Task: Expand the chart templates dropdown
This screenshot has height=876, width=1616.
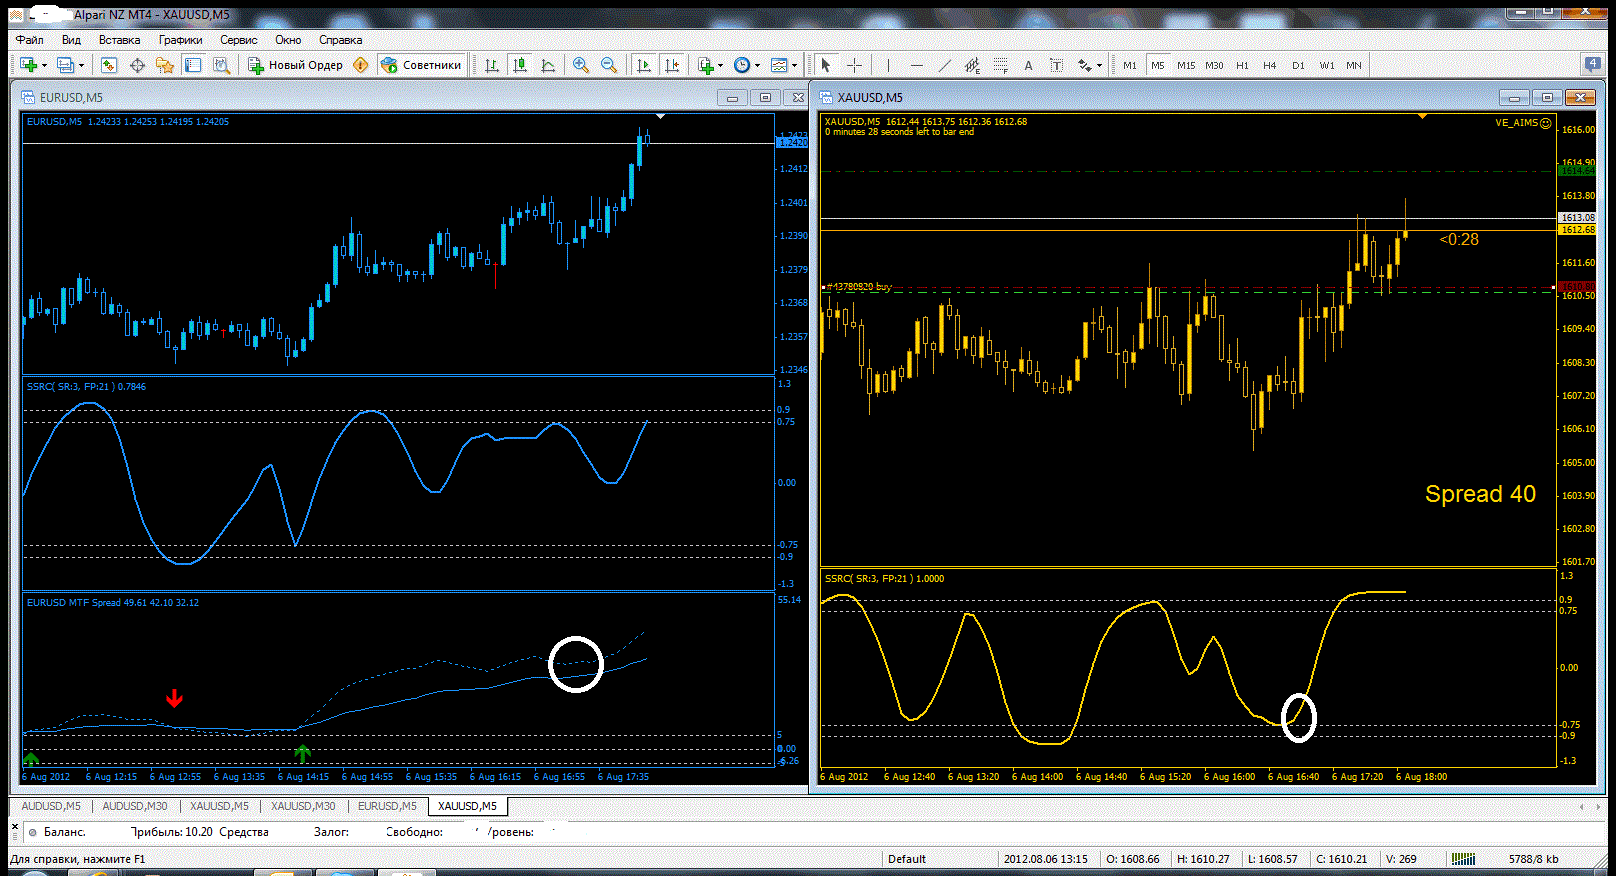Action: click(x=794, y=65)
